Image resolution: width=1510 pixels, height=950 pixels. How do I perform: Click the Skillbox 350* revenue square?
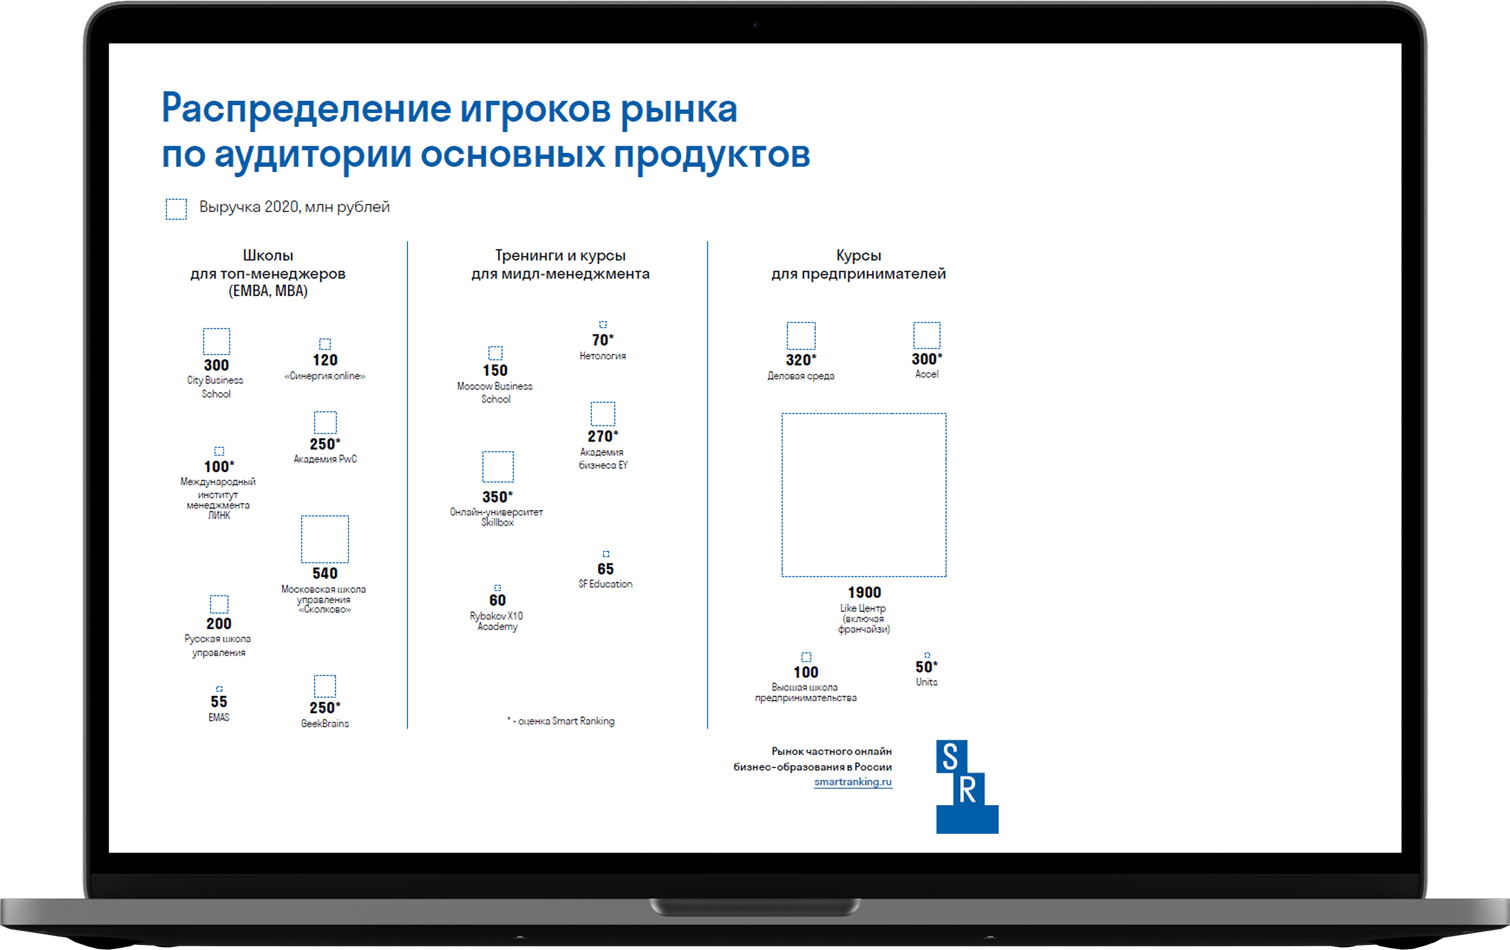[498, 467]
